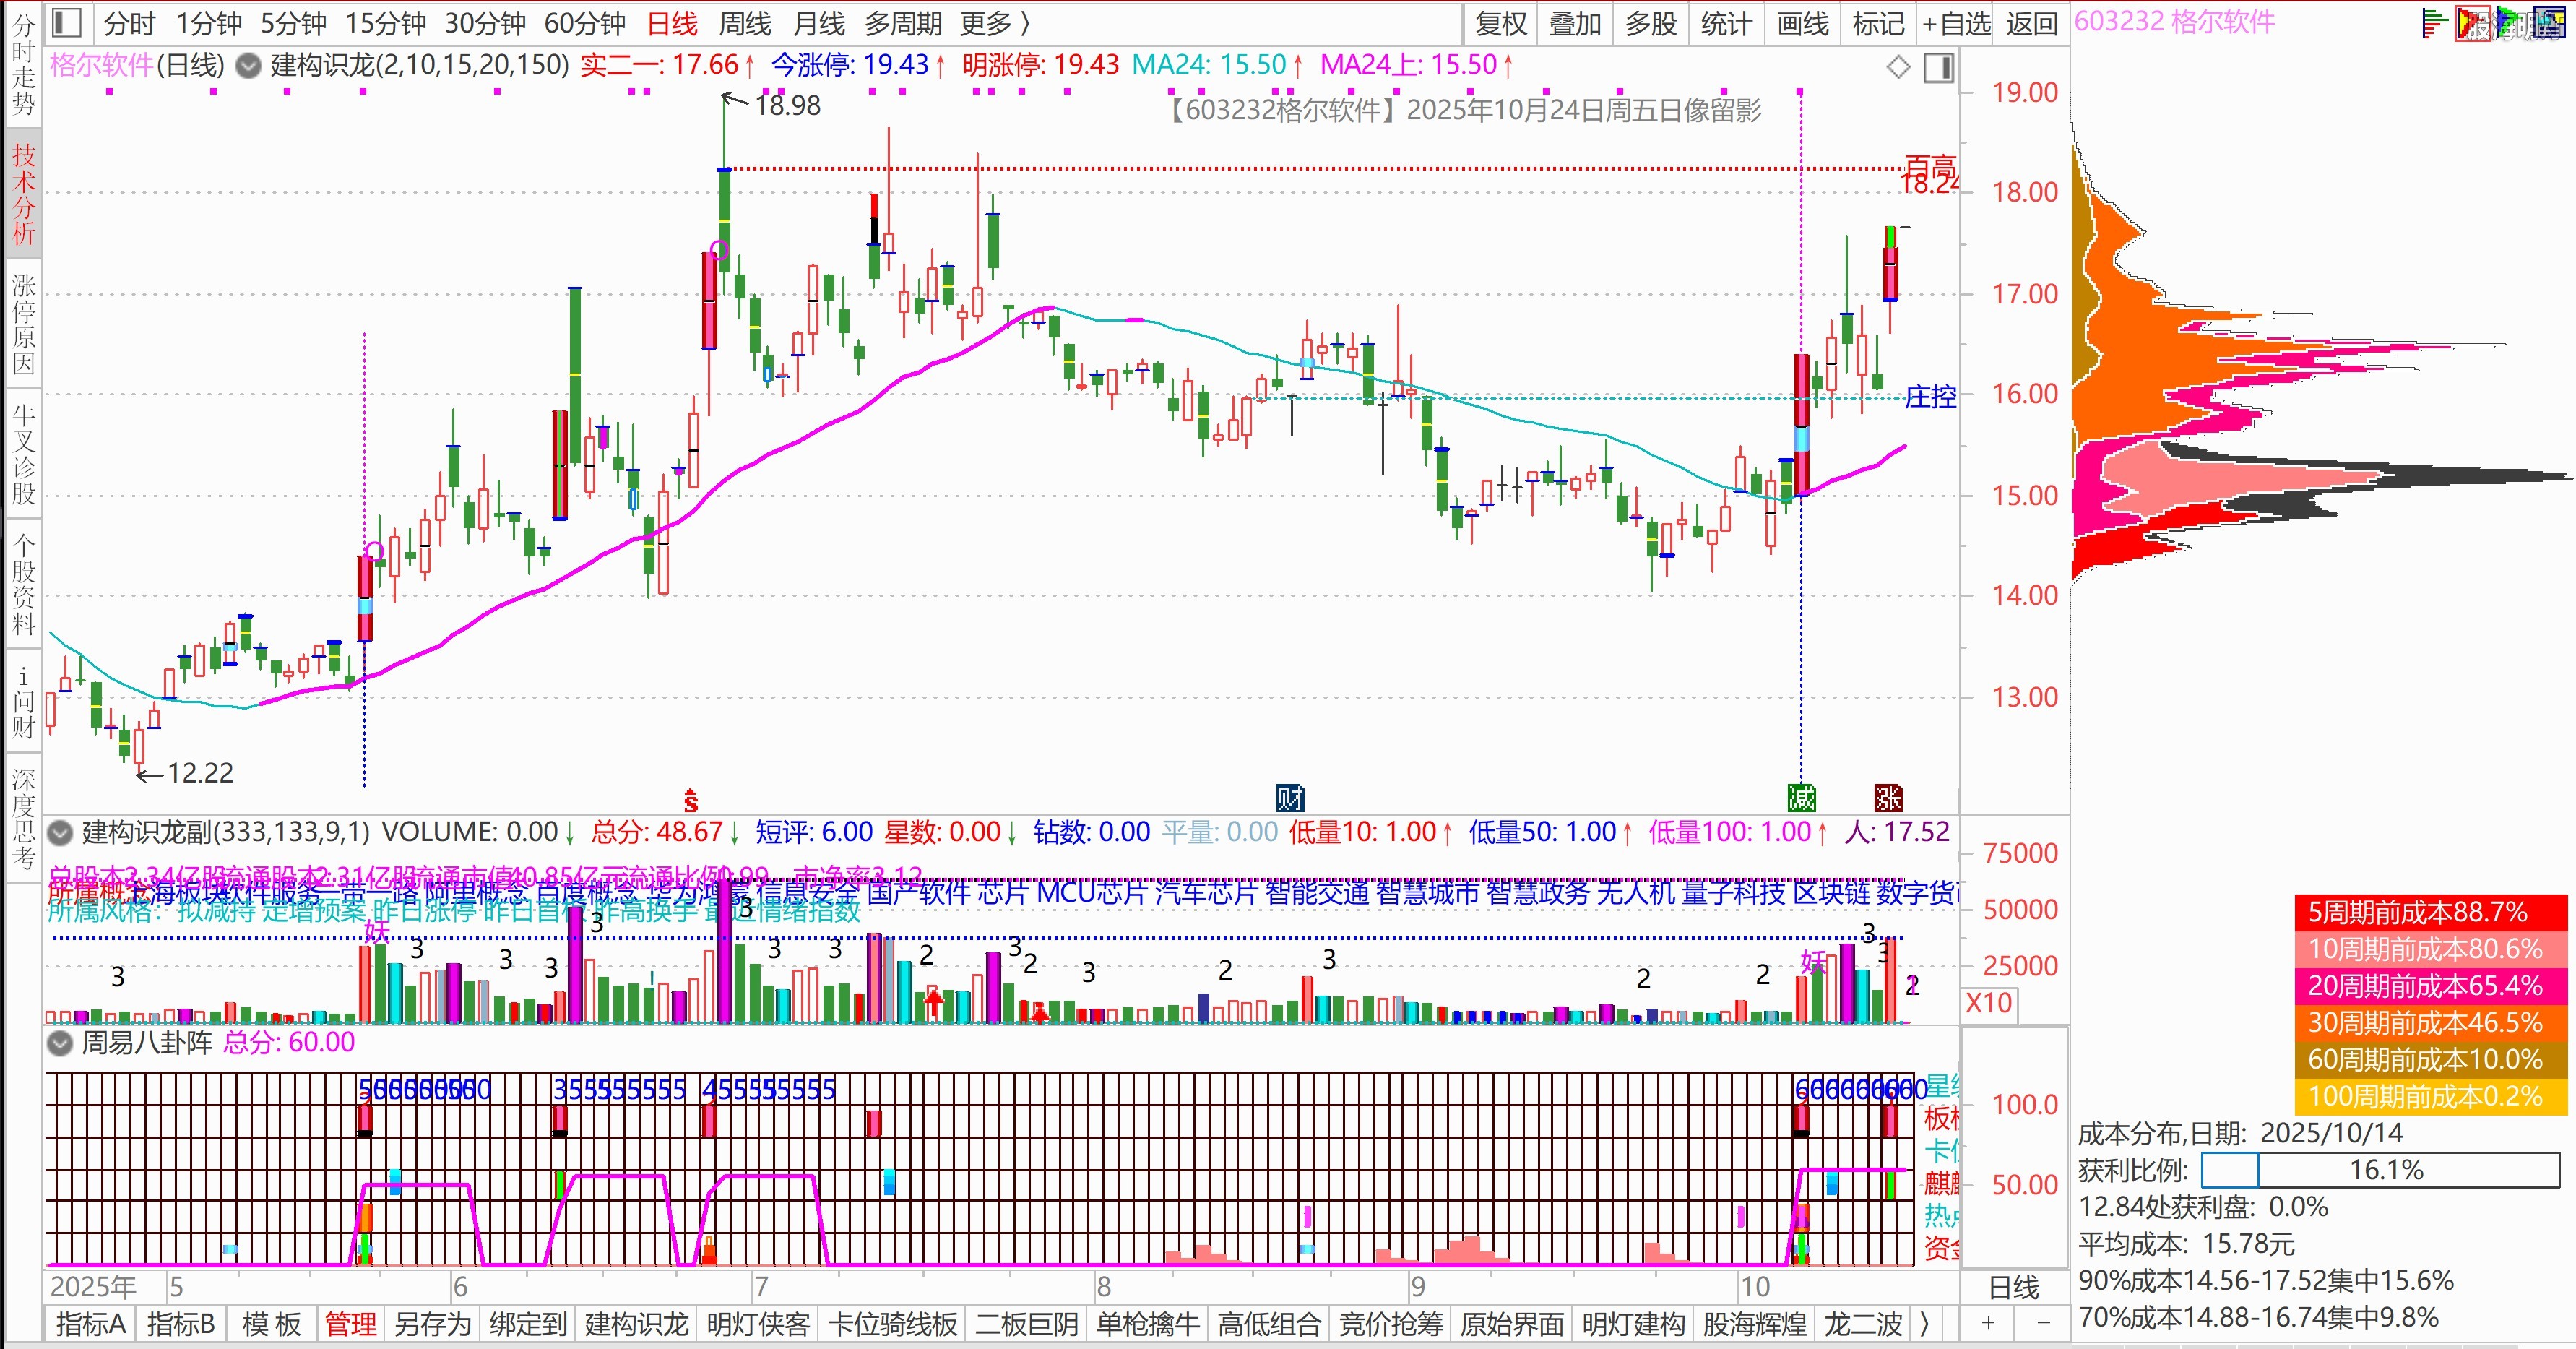Toggle the right side panel icon below 标记
The image size is (2576, 1349).
(1939, 68)
